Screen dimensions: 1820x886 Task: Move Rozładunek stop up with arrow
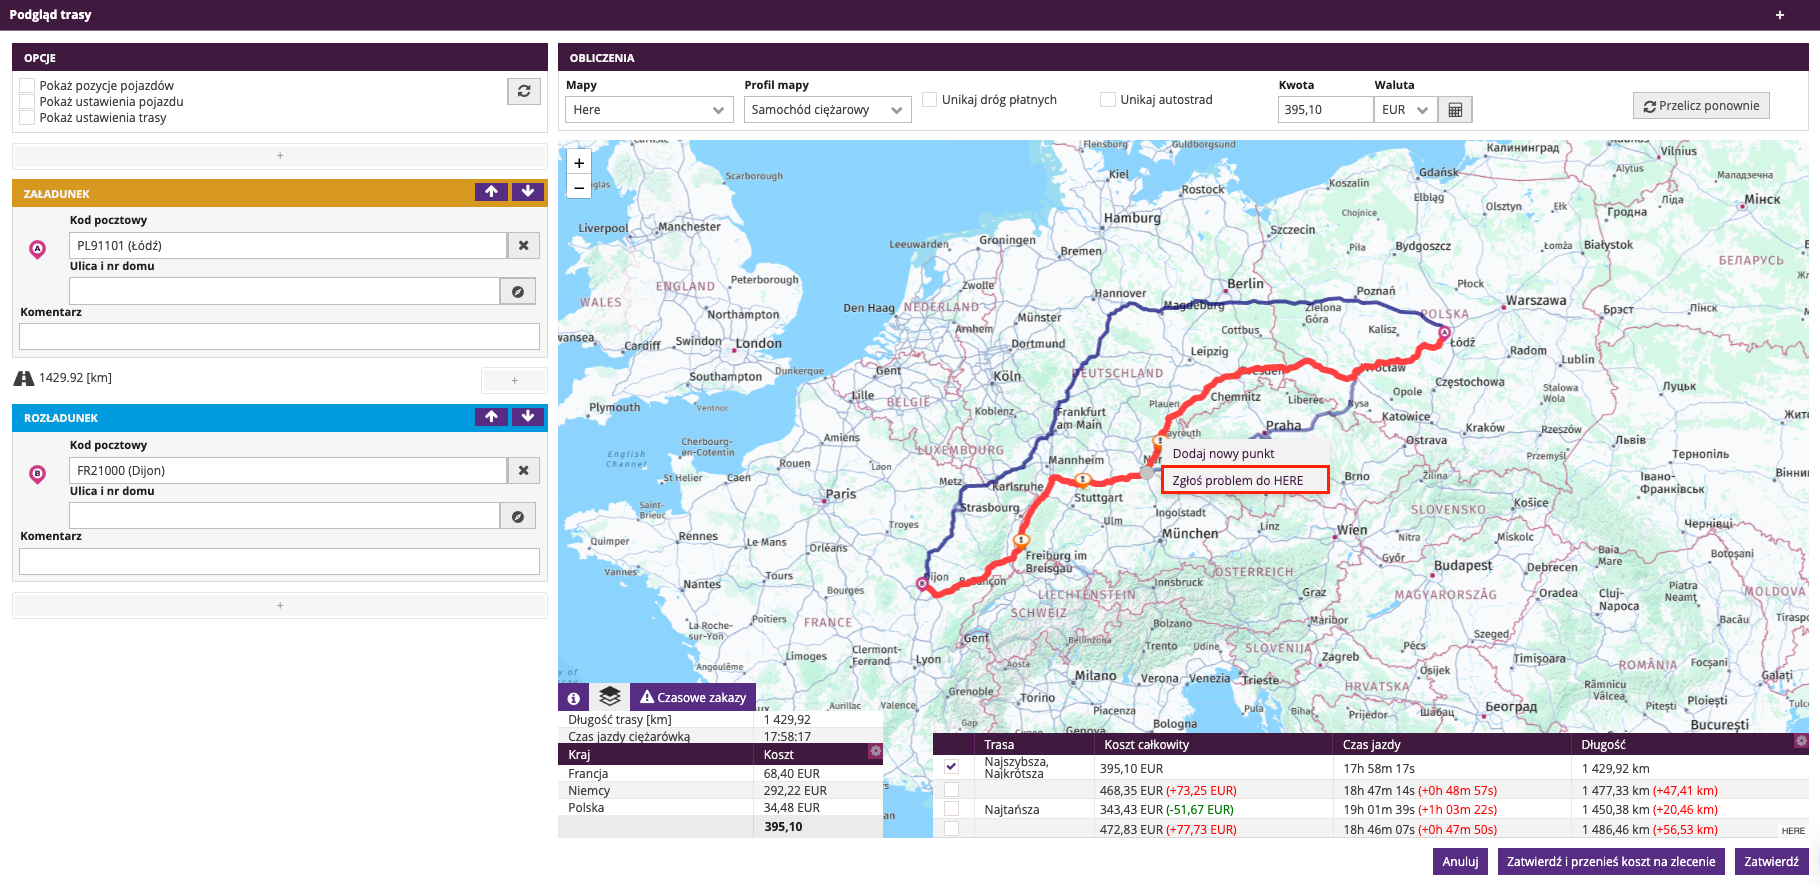tap(491, 417)
